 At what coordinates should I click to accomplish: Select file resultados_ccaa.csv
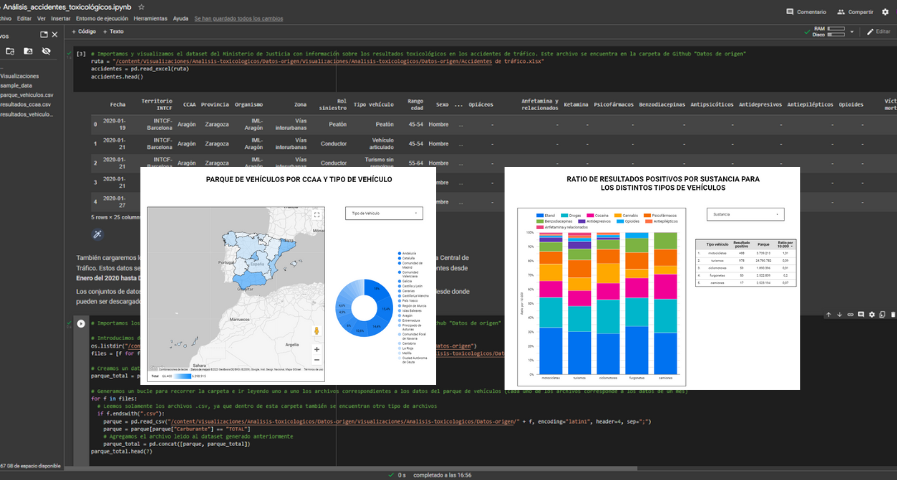pos(25,105)
